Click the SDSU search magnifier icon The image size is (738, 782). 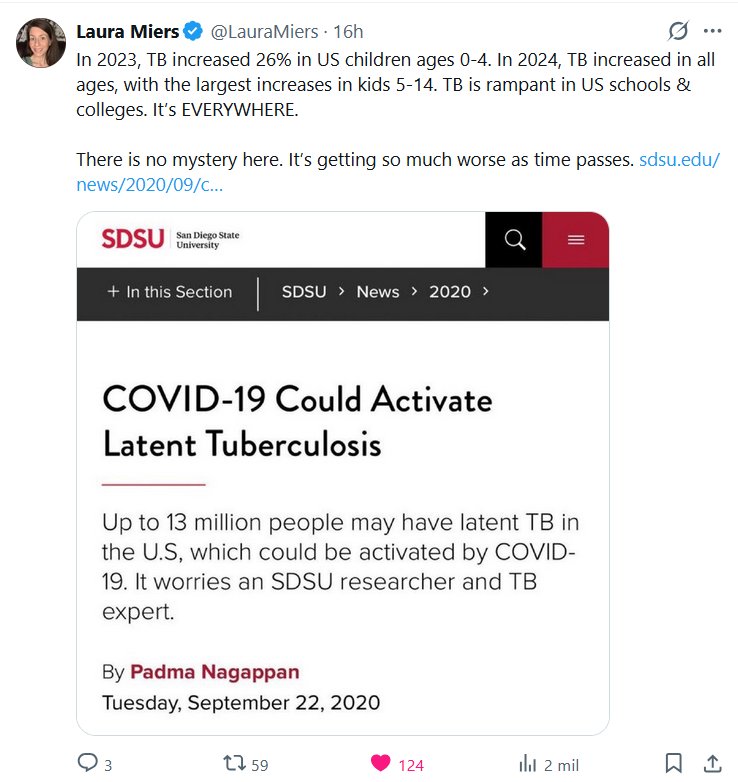[514, 240]
